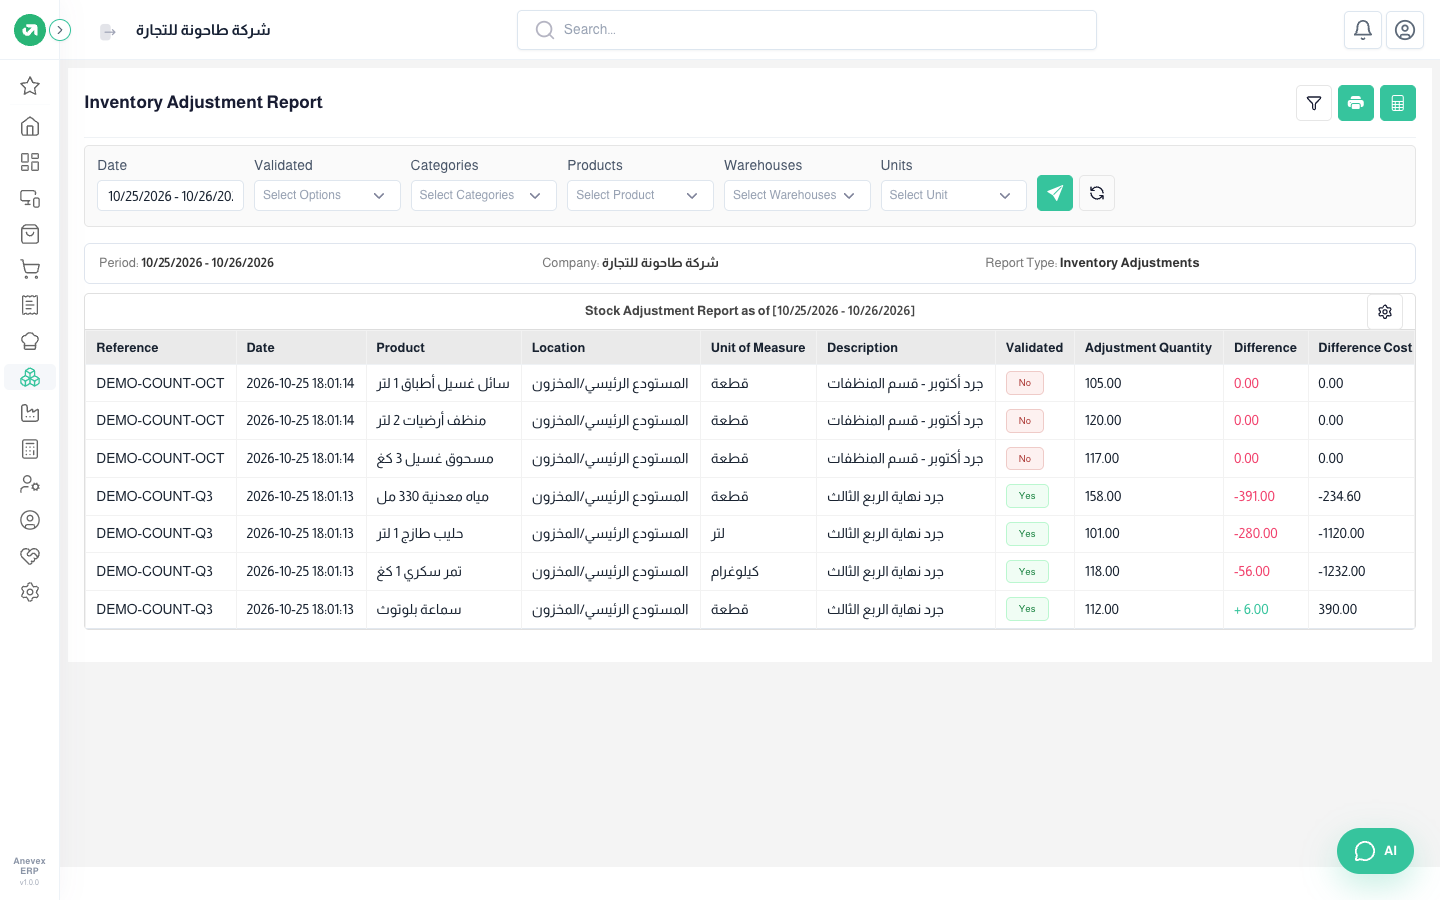
Task: Open the AI chat button
Action: tap(1375, 851)
